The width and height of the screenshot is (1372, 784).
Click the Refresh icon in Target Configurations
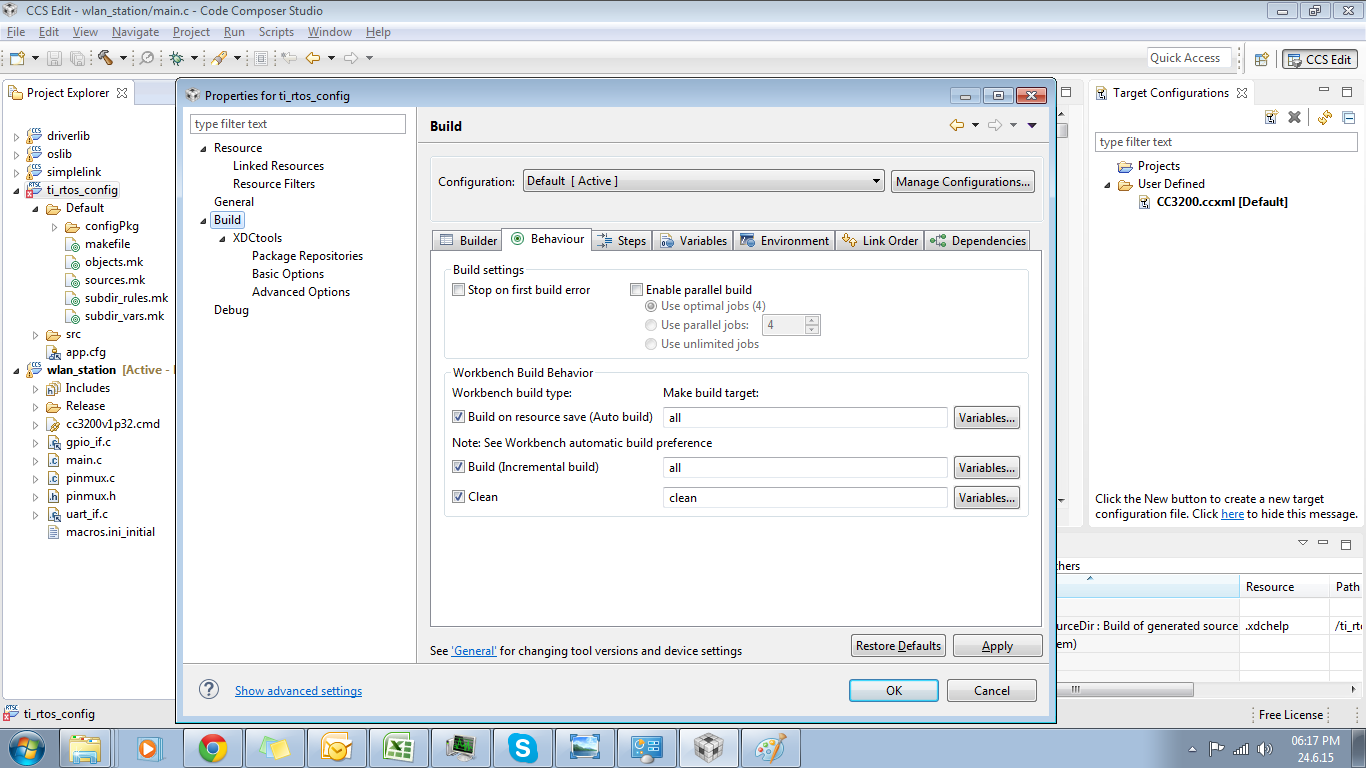[x=1325, y=117]
